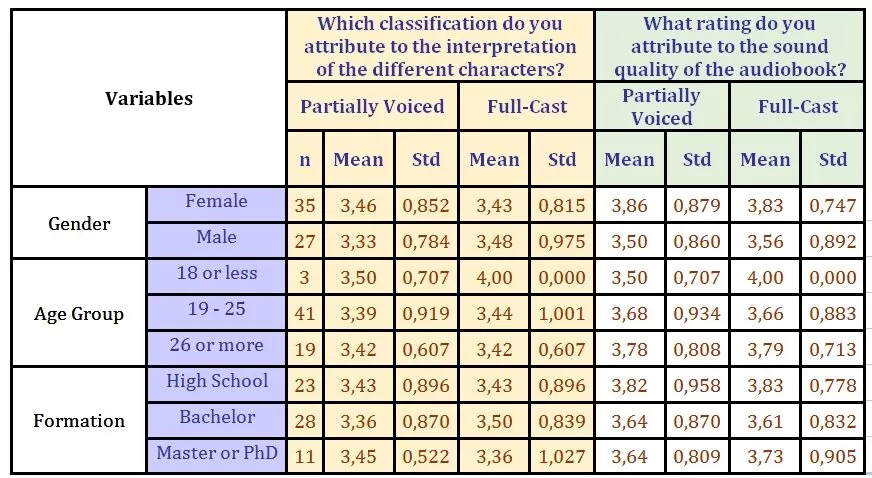Click the High School row label

coord(216,381)
